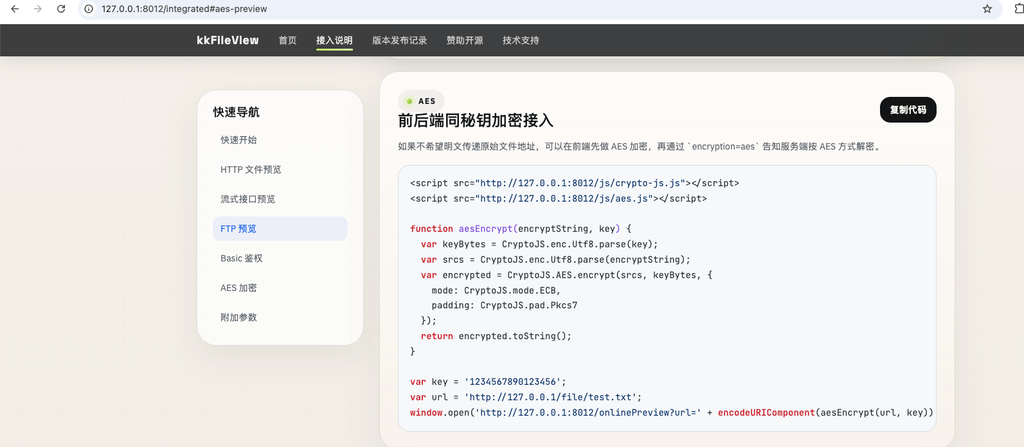Click the var url test.txt line

point(526,397)
